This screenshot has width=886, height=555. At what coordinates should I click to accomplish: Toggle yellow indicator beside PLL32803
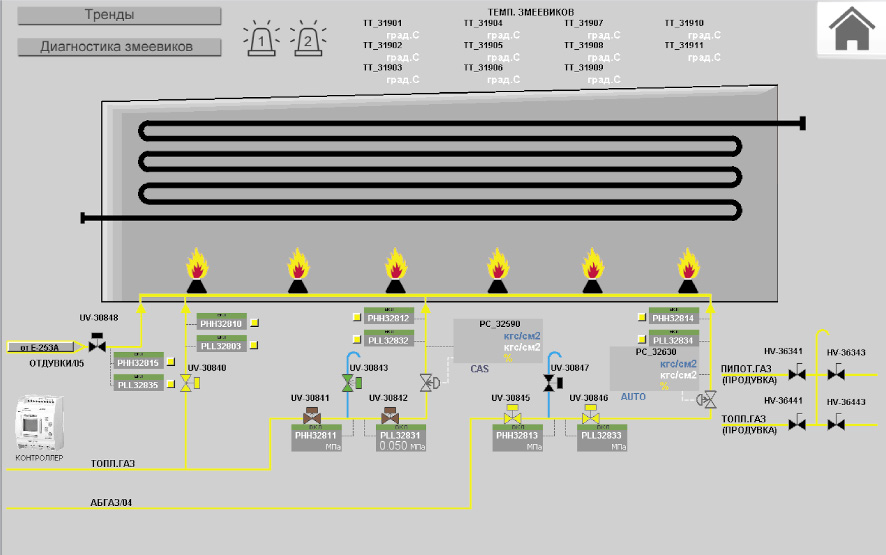[x=255, y=345]
